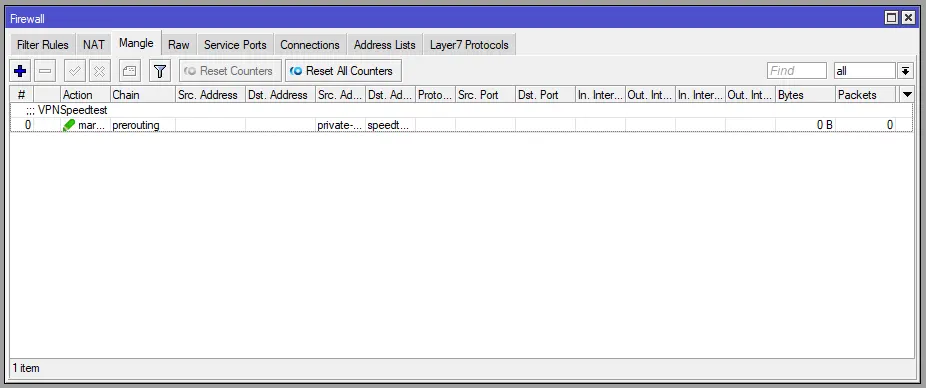Open the column chooser dropdown arrow
The image size is (926, 388).
907,94
